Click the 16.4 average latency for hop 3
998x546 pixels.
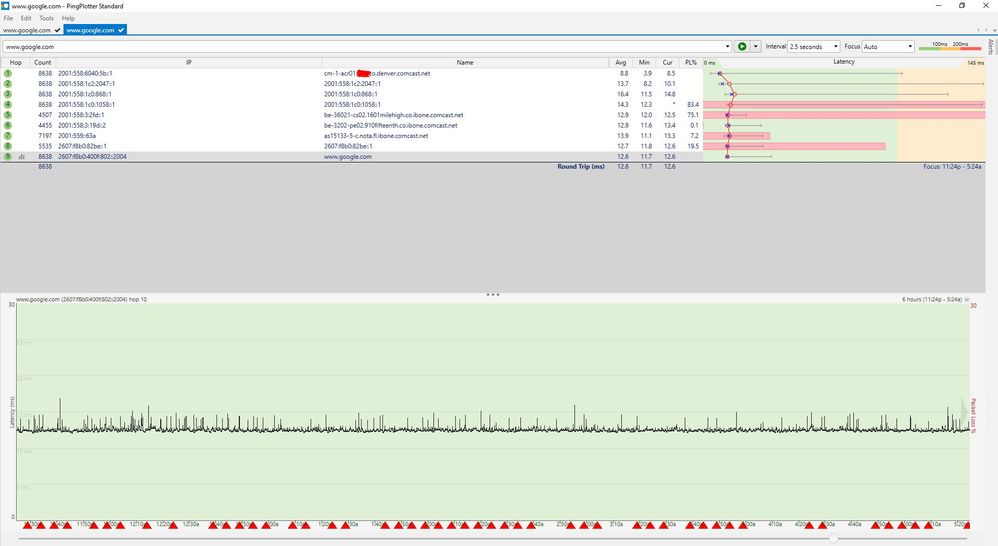pyautogui.click(x=622, y=94)
